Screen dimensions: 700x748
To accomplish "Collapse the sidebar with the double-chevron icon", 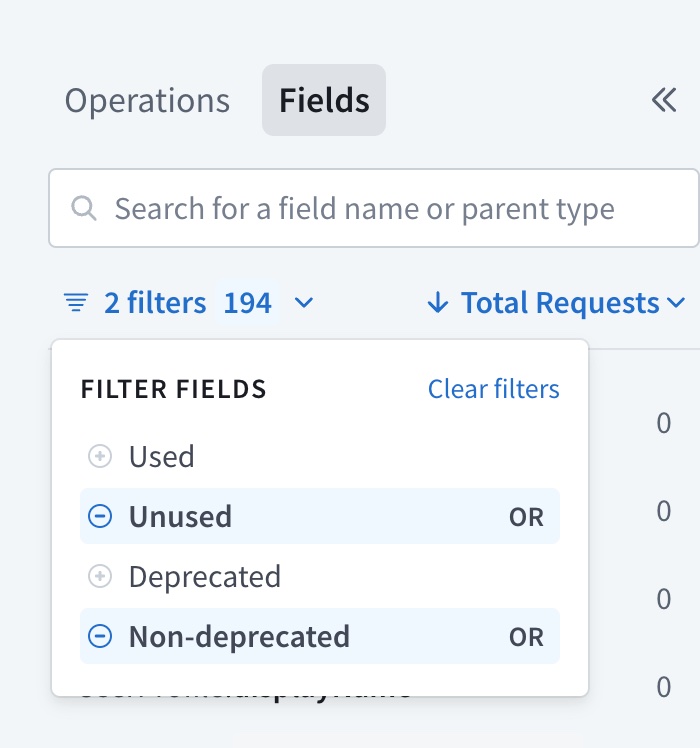I will pos(664,100).
